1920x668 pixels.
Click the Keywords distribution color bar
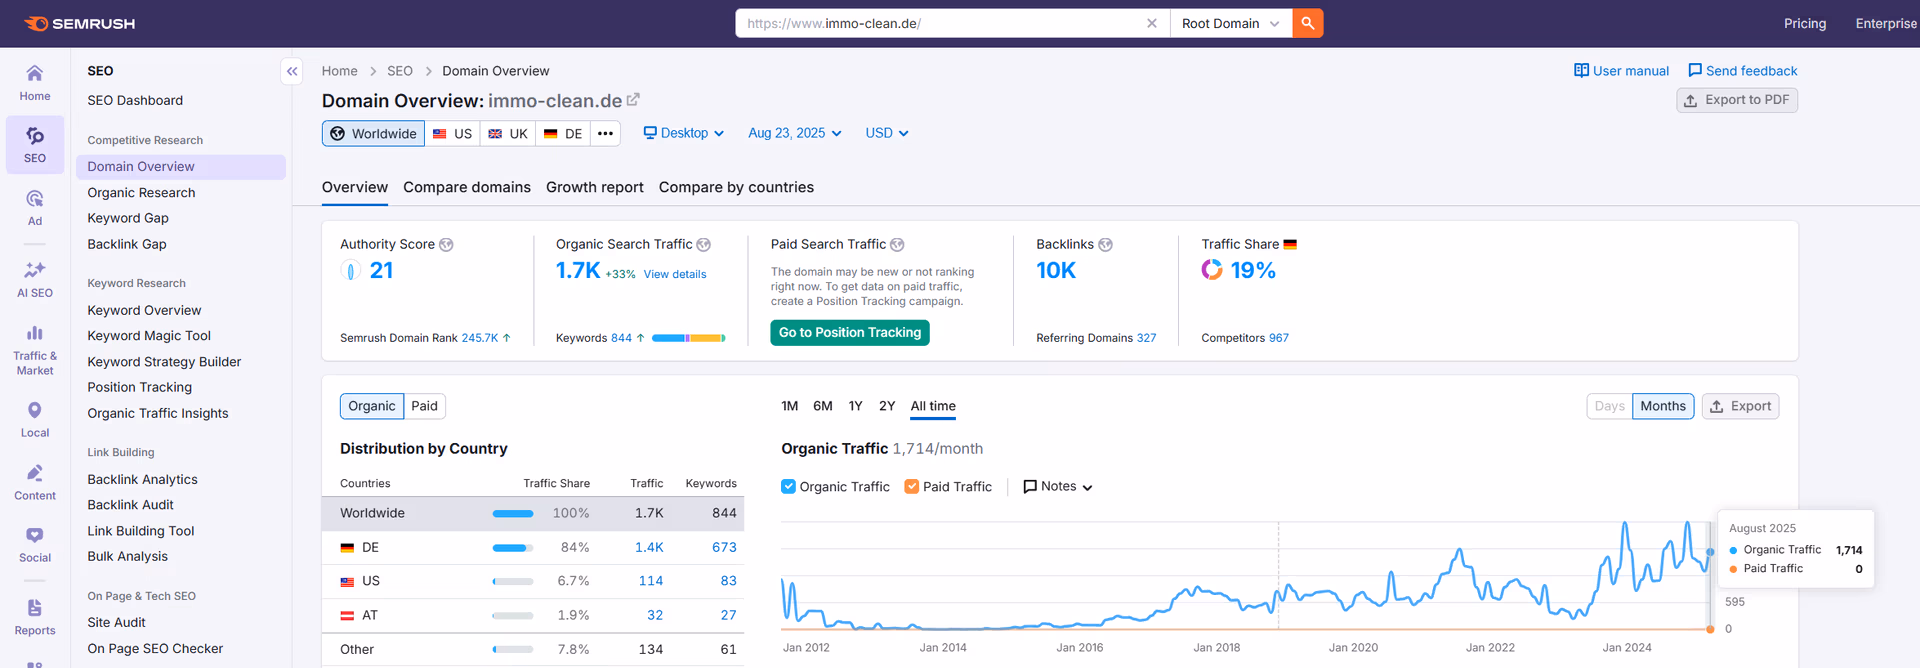(x=688, y=338)
